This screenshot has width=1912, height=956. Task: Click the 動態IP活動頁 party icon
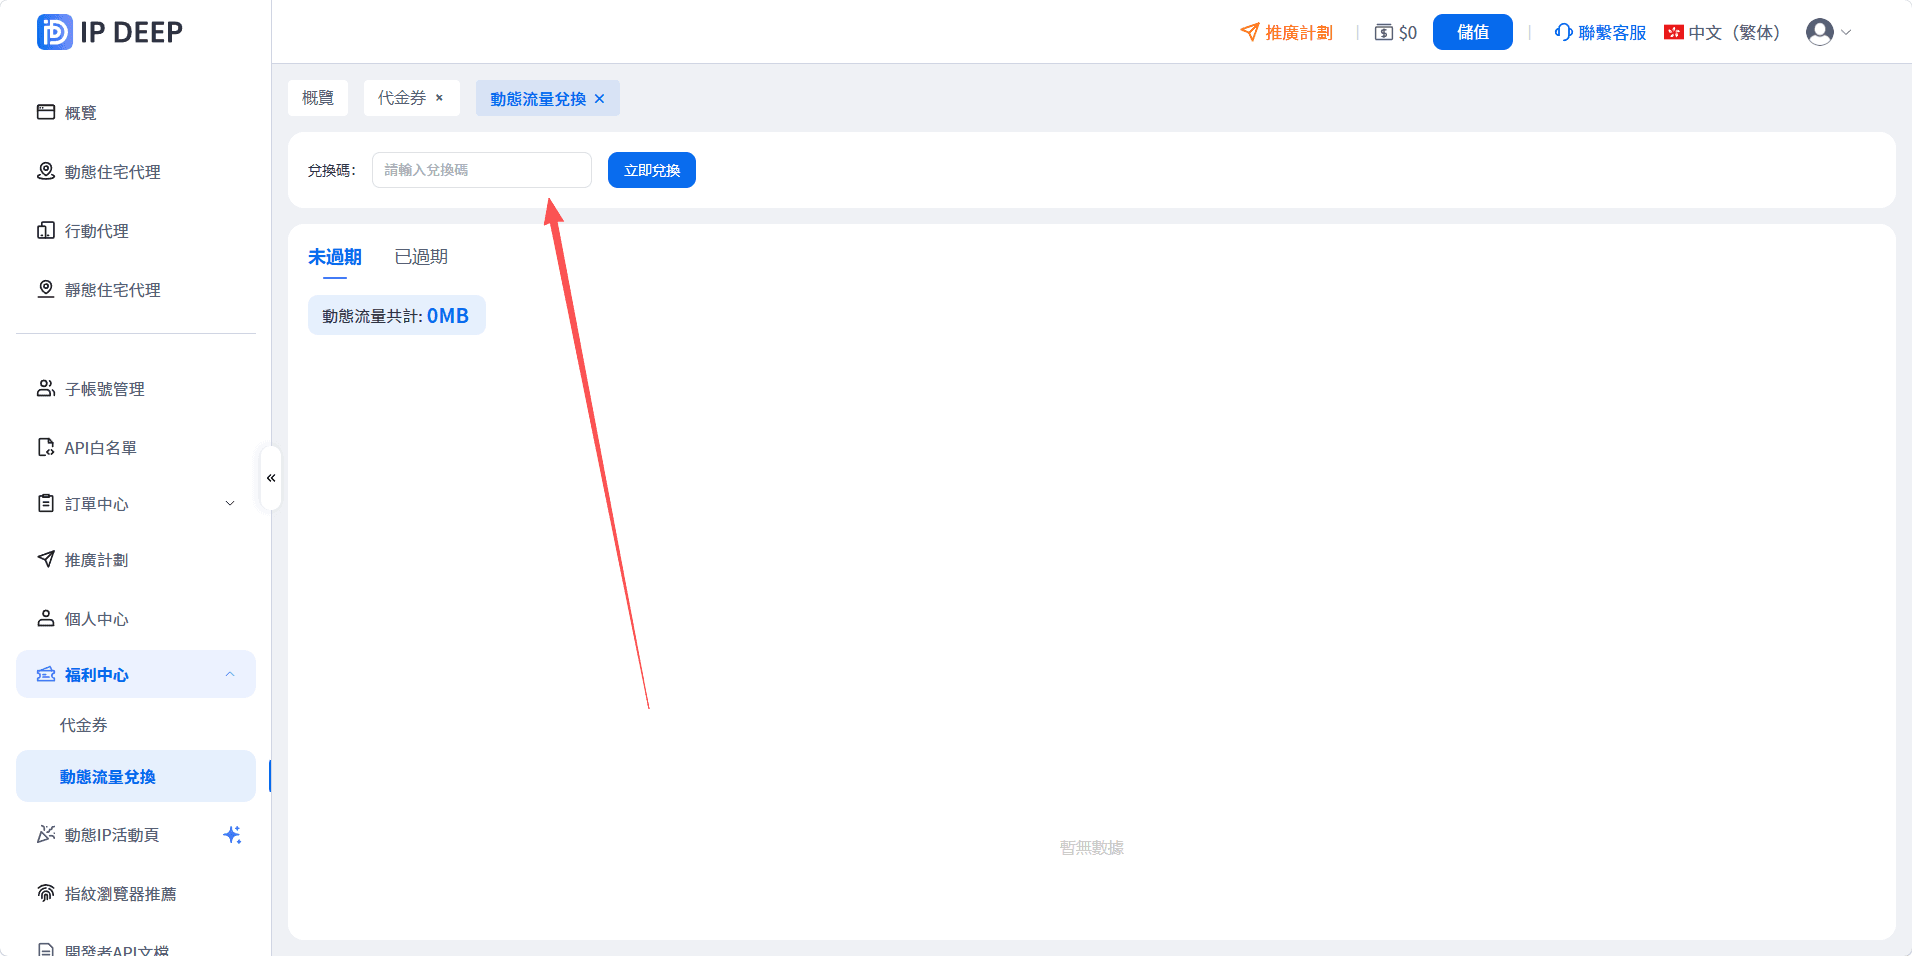tap(46, 834)
